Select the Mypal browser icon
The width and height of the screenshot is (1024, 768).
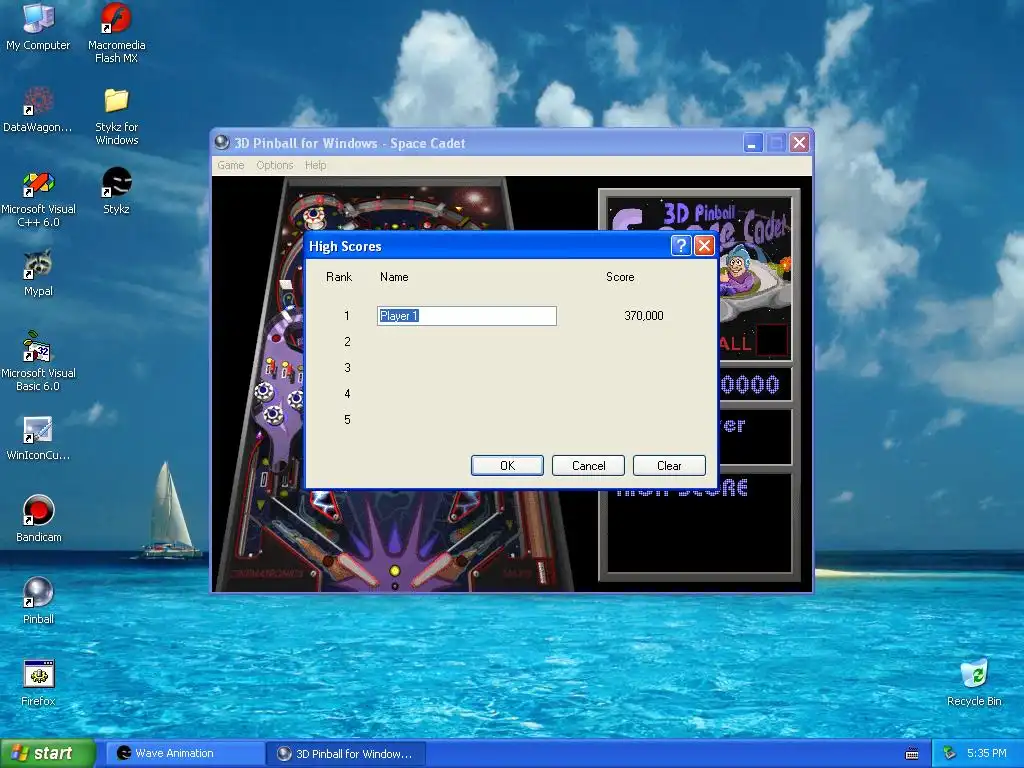38,274
